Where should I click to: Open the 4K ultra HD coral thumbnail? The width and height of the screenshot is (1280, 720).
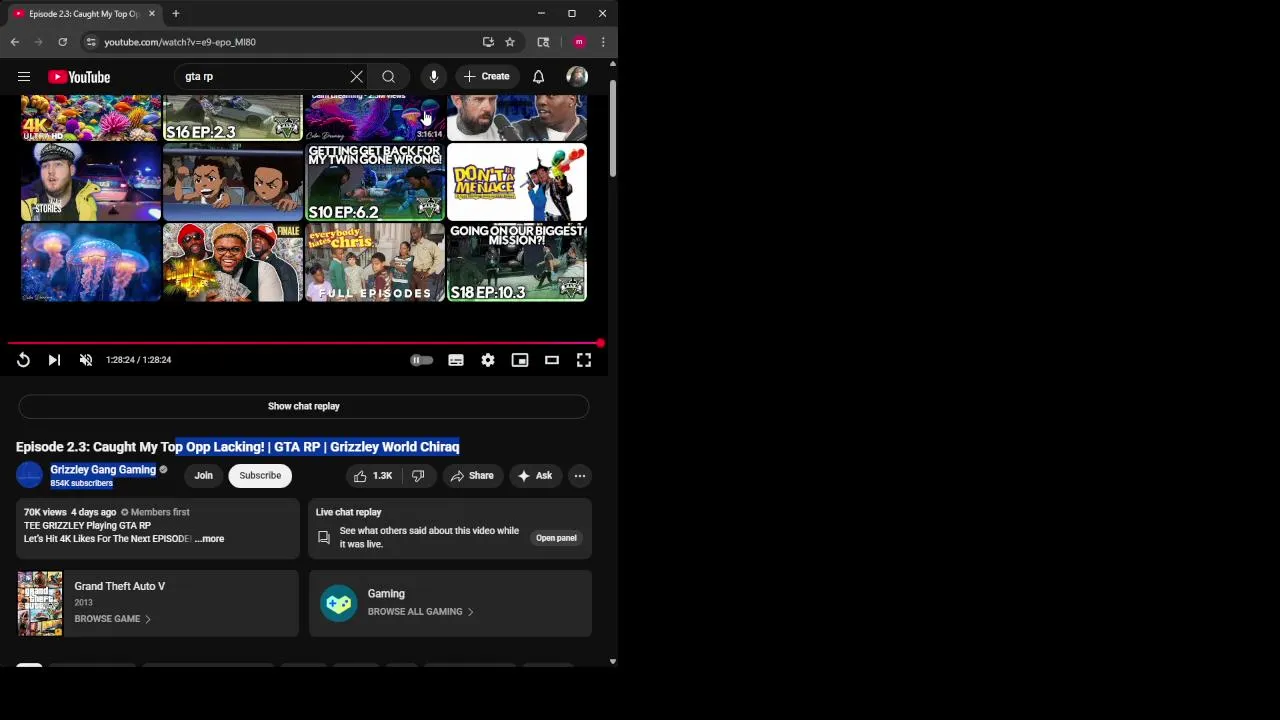click(91, 118)
